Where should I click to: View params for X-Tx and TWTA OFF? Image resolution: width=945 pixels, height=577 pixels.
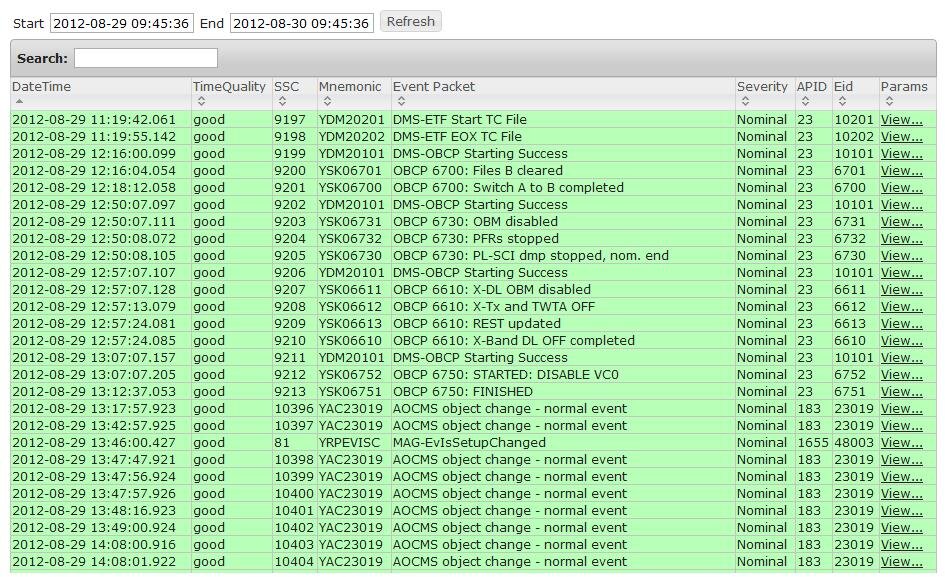pyautogui.click(x=902, y=306)
